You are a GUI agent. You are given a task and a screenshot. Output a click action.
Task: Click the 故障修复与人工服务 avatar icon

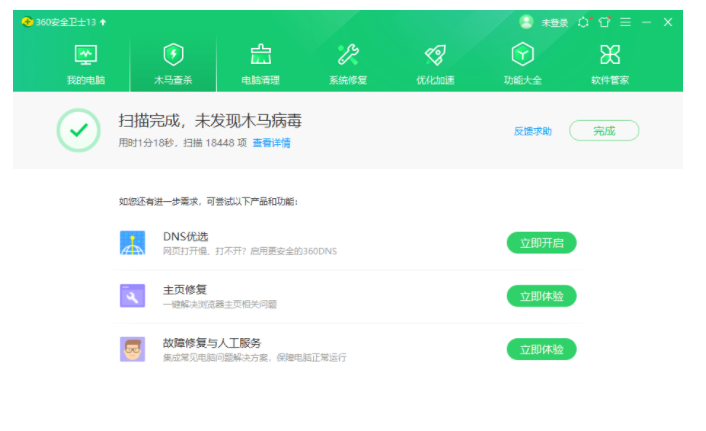coord(132,349)
